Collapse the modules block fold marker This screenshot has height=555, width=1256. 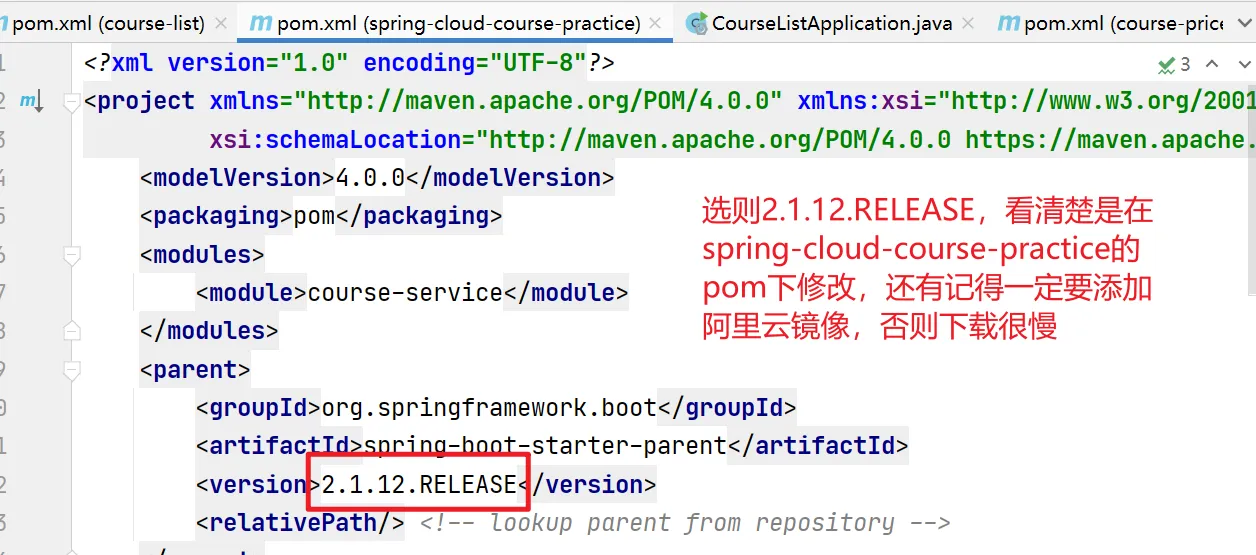(71, 255)
